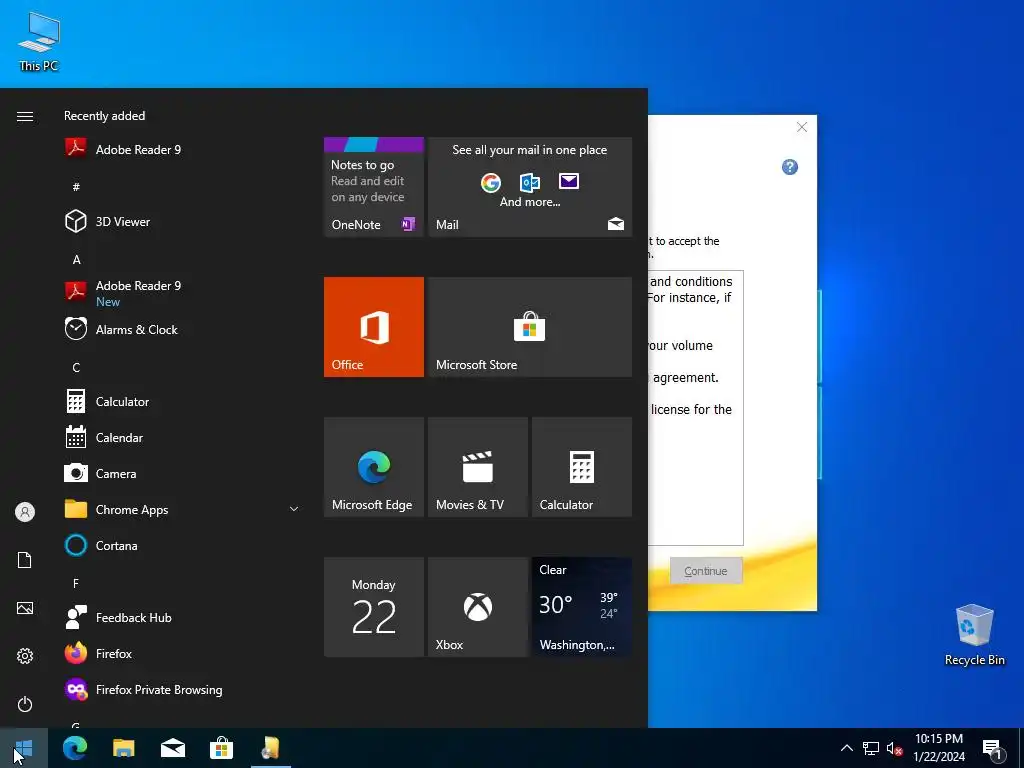Open Microsoft Store from the taskbar
This screenshot has width=1024, height=768.
221,748
